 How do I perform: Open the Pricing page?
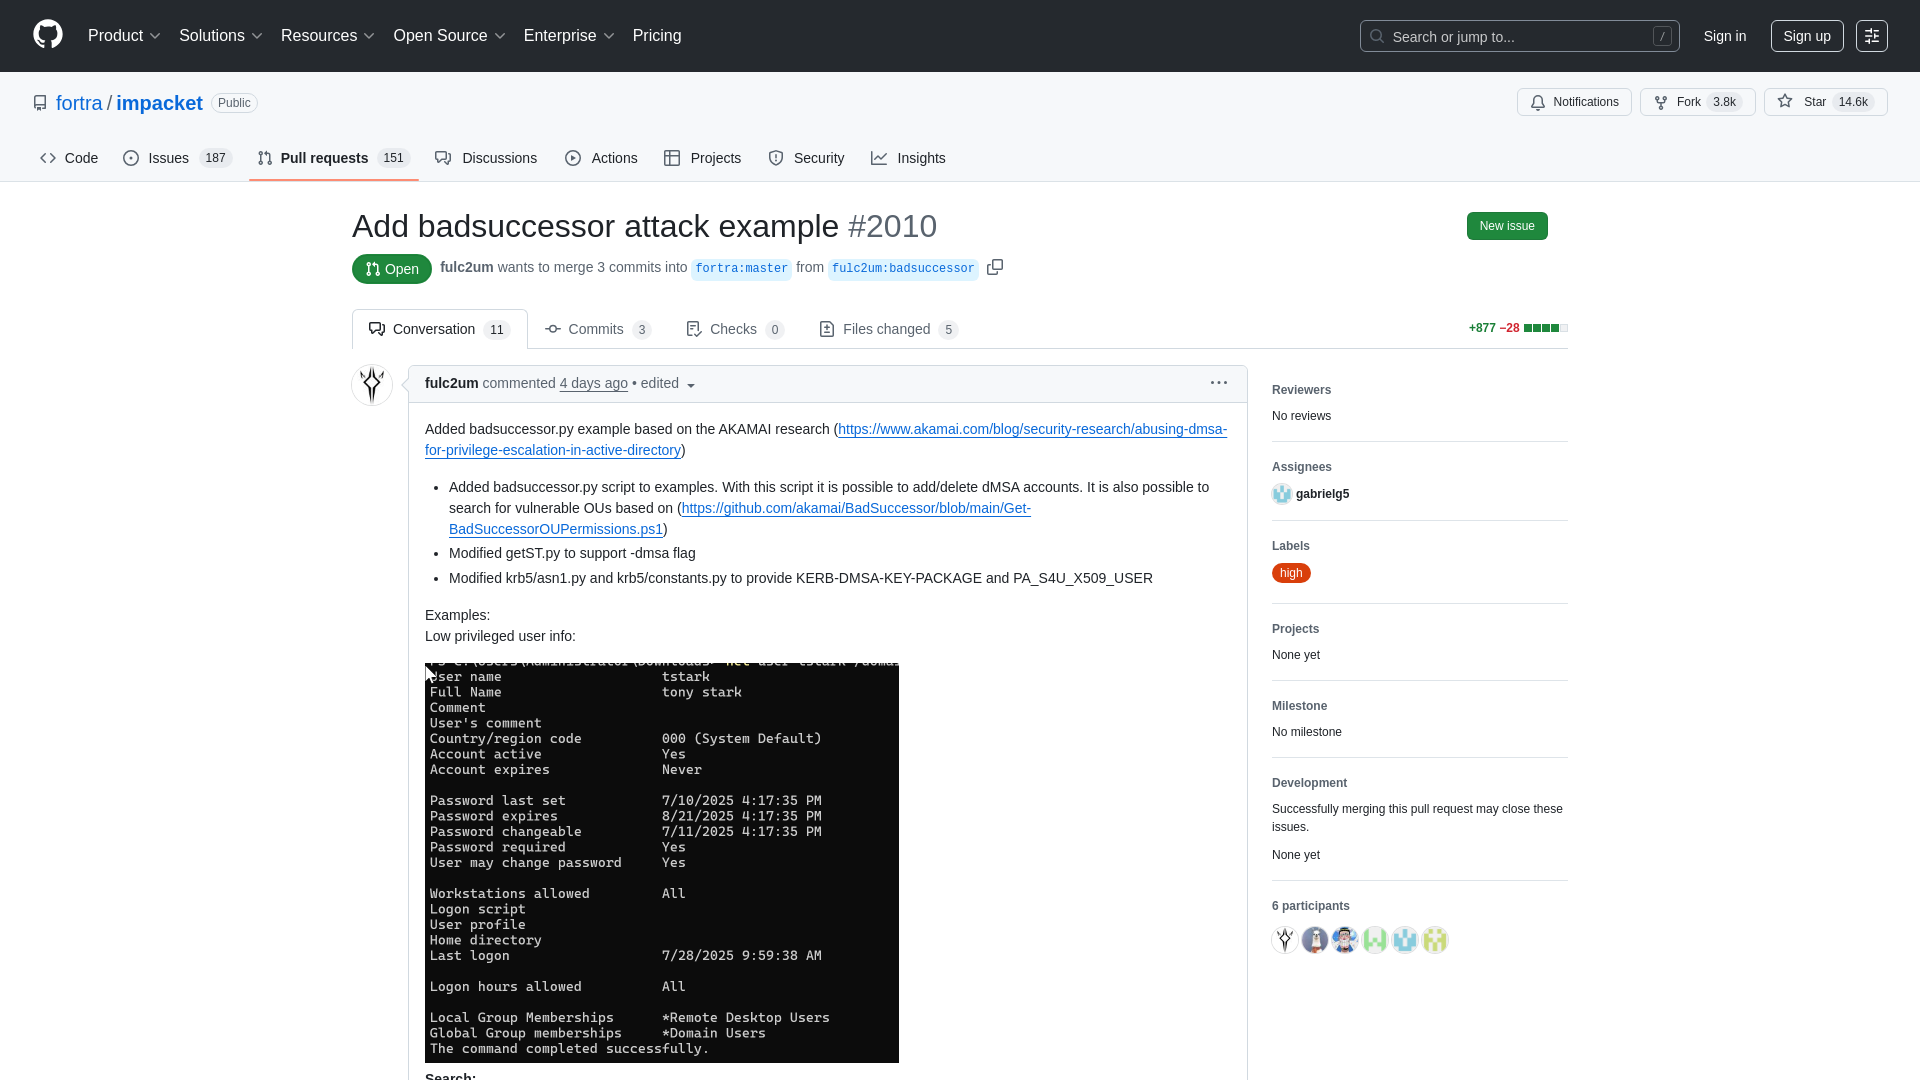(657, 36)
